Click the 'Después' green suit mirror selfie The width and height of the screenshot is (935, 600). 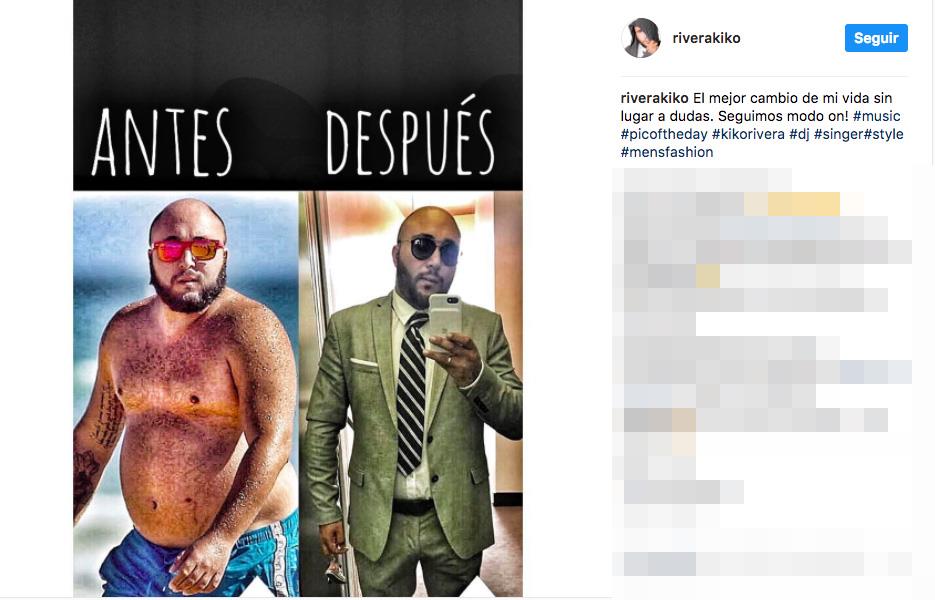pyautogui.click(x=411, y=394)
